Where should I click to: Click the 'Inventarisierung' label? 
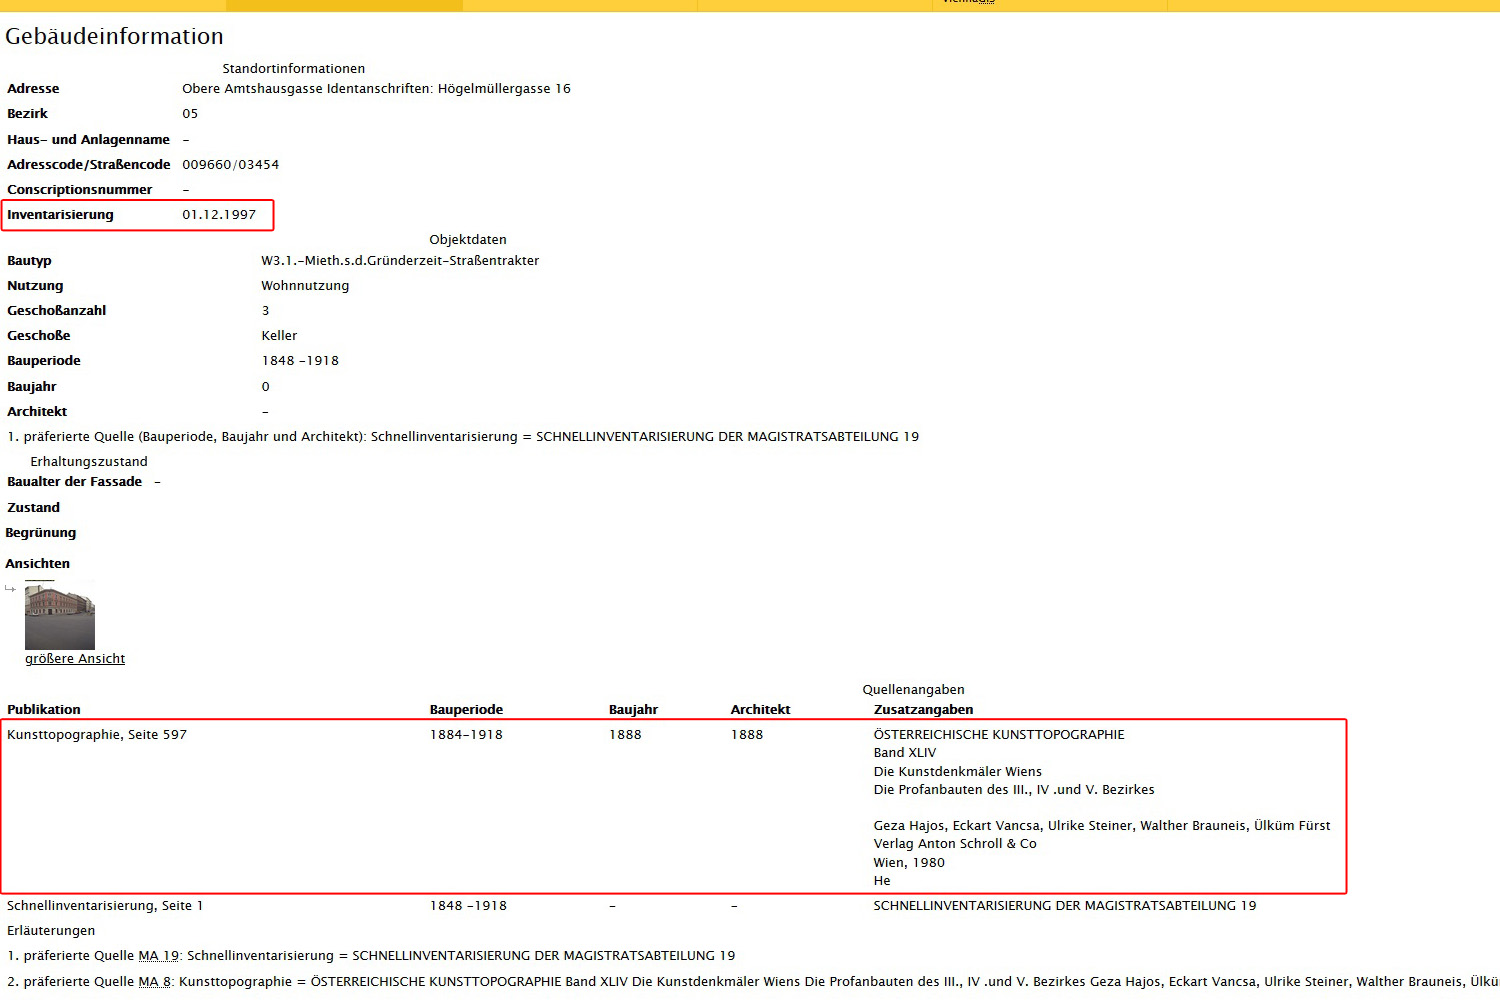pos(60,214)
